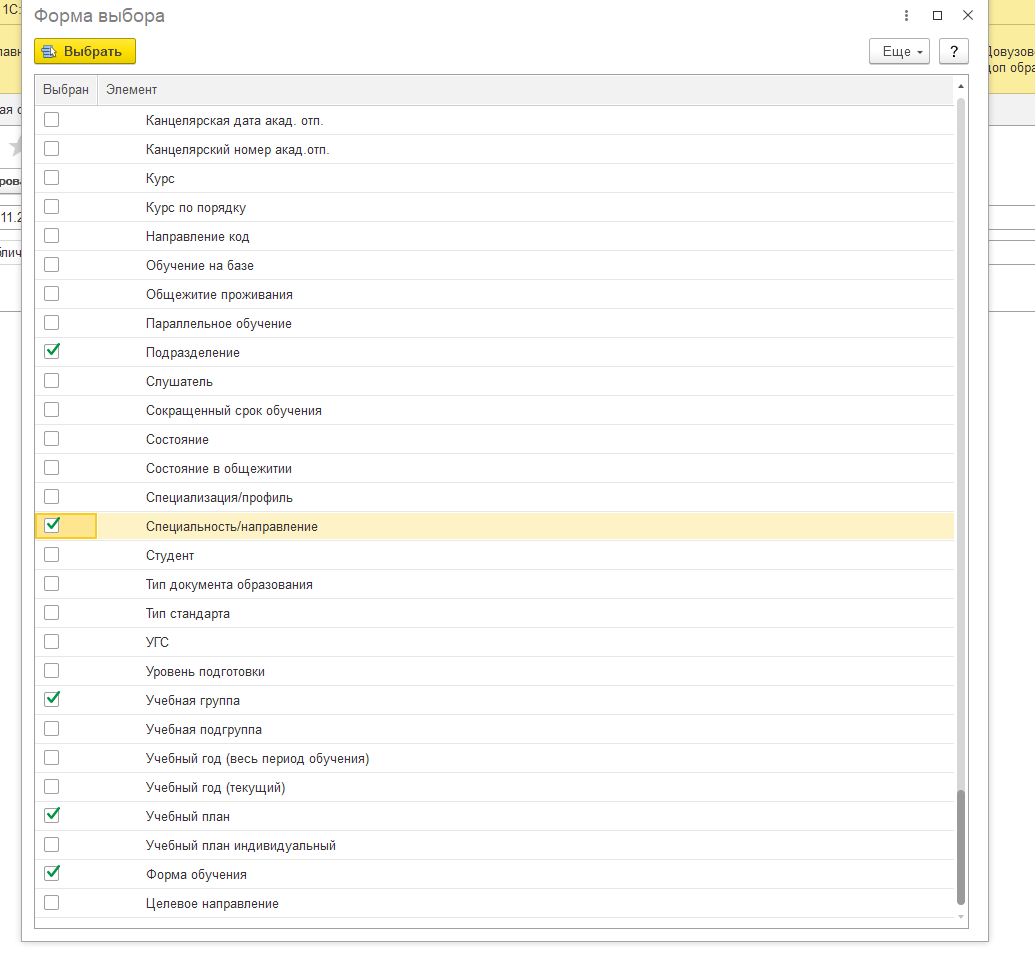The width and height of the screenshot is (1035, 955).
Task: Maximize the Форма выбора window
Action: click(937, 16)
